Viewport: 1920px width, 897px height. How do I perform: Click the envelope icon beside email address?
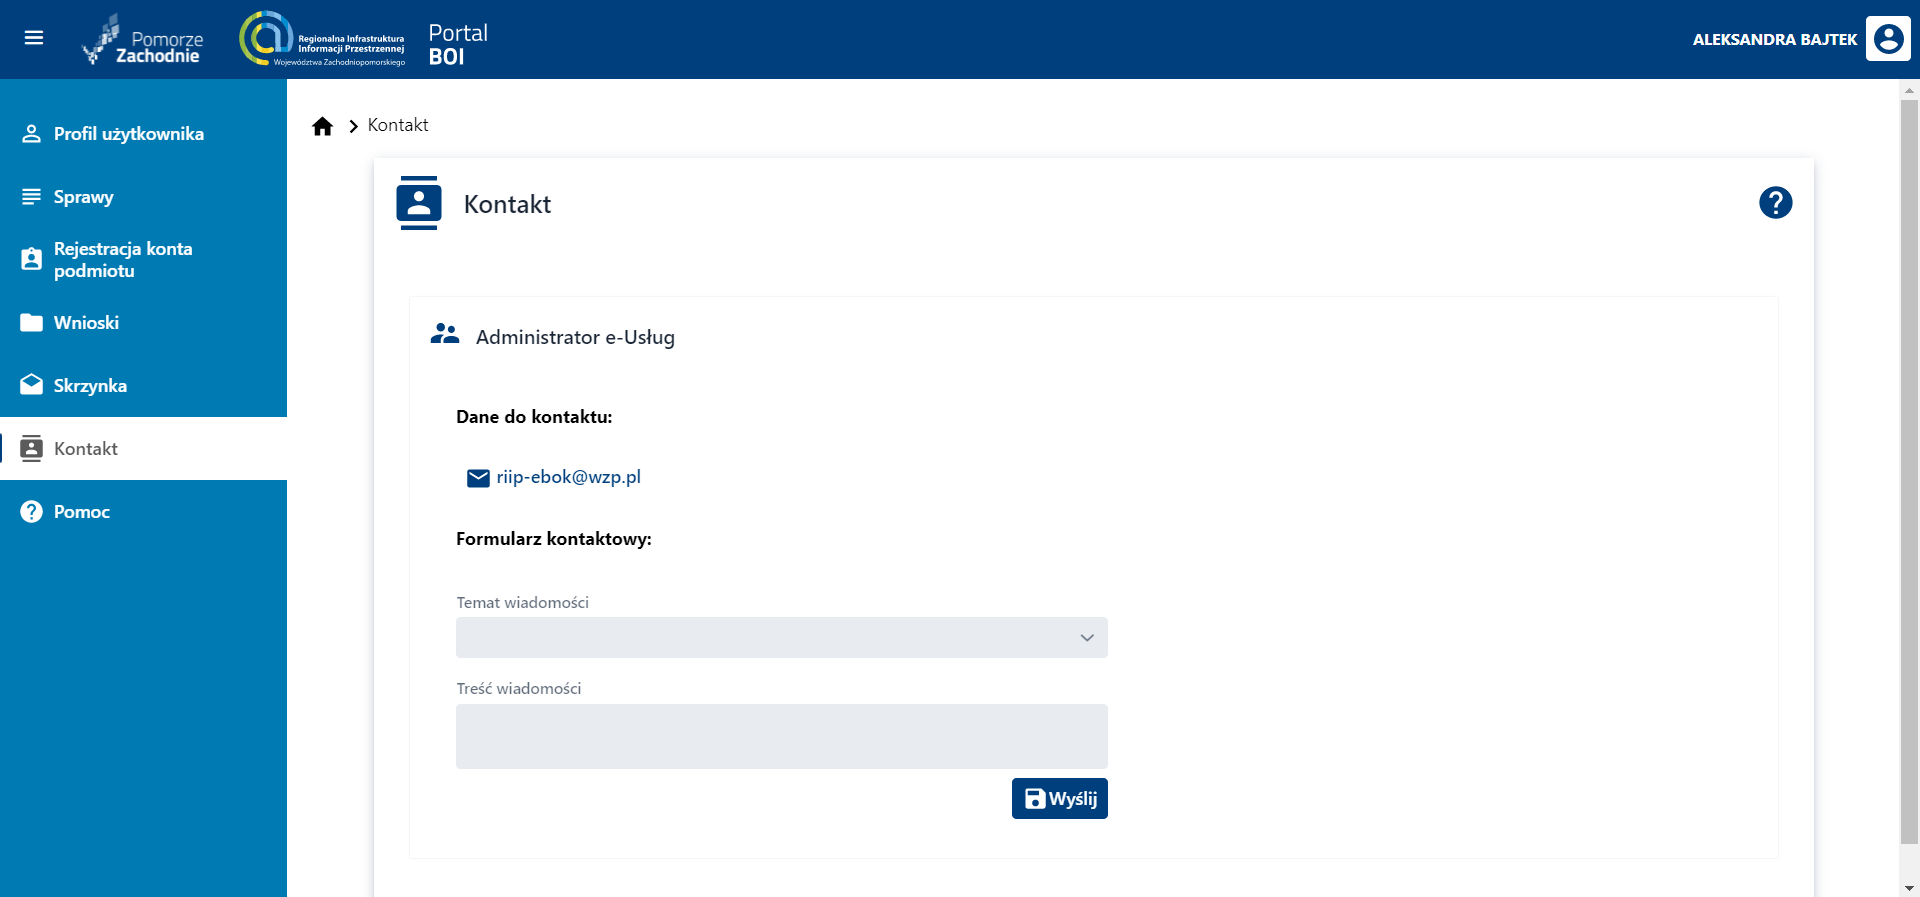pos(478,478)
